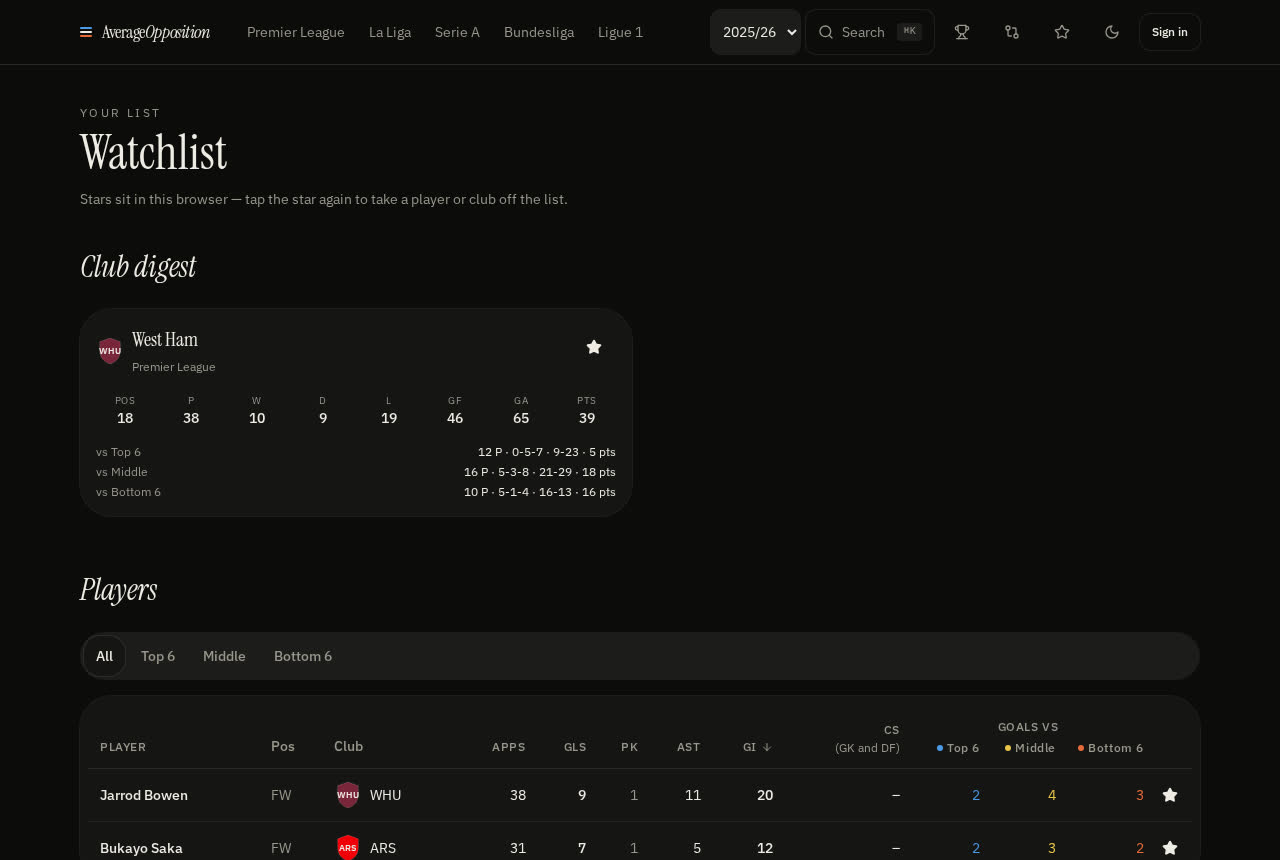The image size is (1280, 860).
Task: Open Jarrod Bowen player link
Action: coord(144,795)
